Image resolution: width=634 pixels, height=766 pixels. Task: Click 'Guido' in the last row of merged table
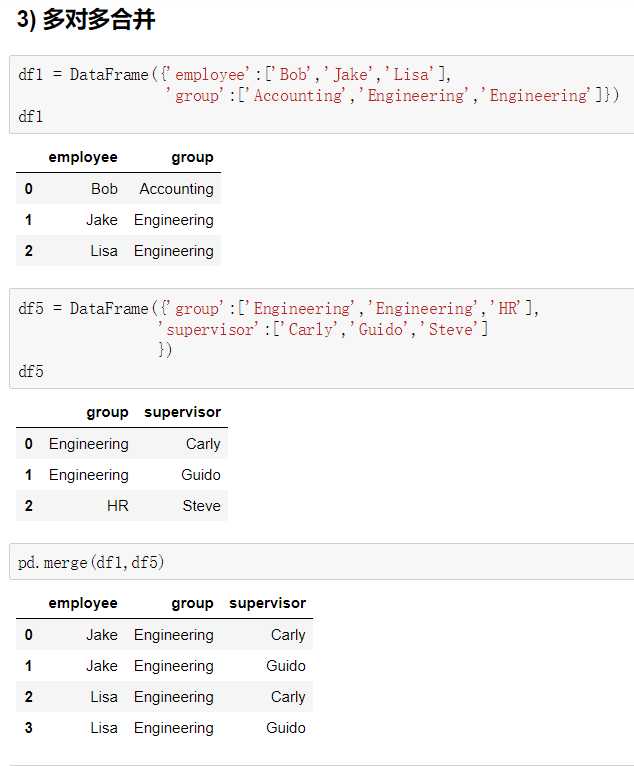(286, 728)
